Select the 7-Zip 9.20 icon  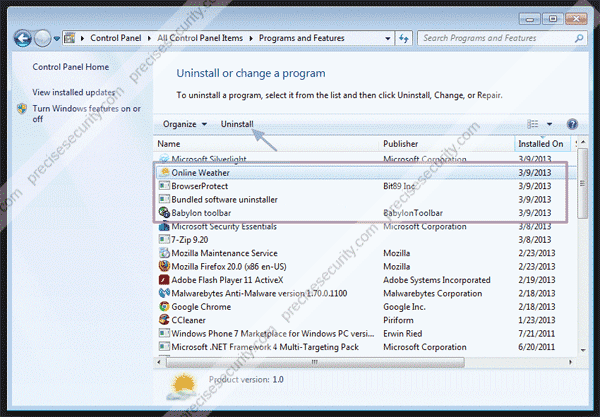click(165, 239)
